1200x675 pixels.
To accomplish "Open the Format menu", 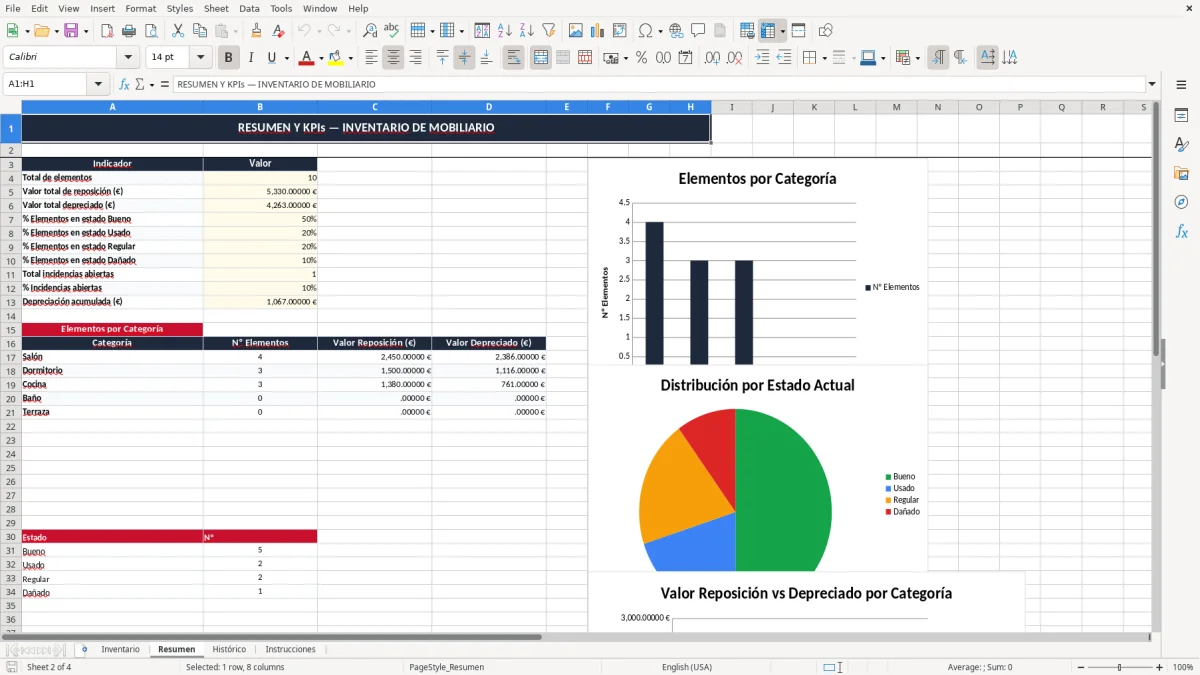I will [x=140, y=8].
